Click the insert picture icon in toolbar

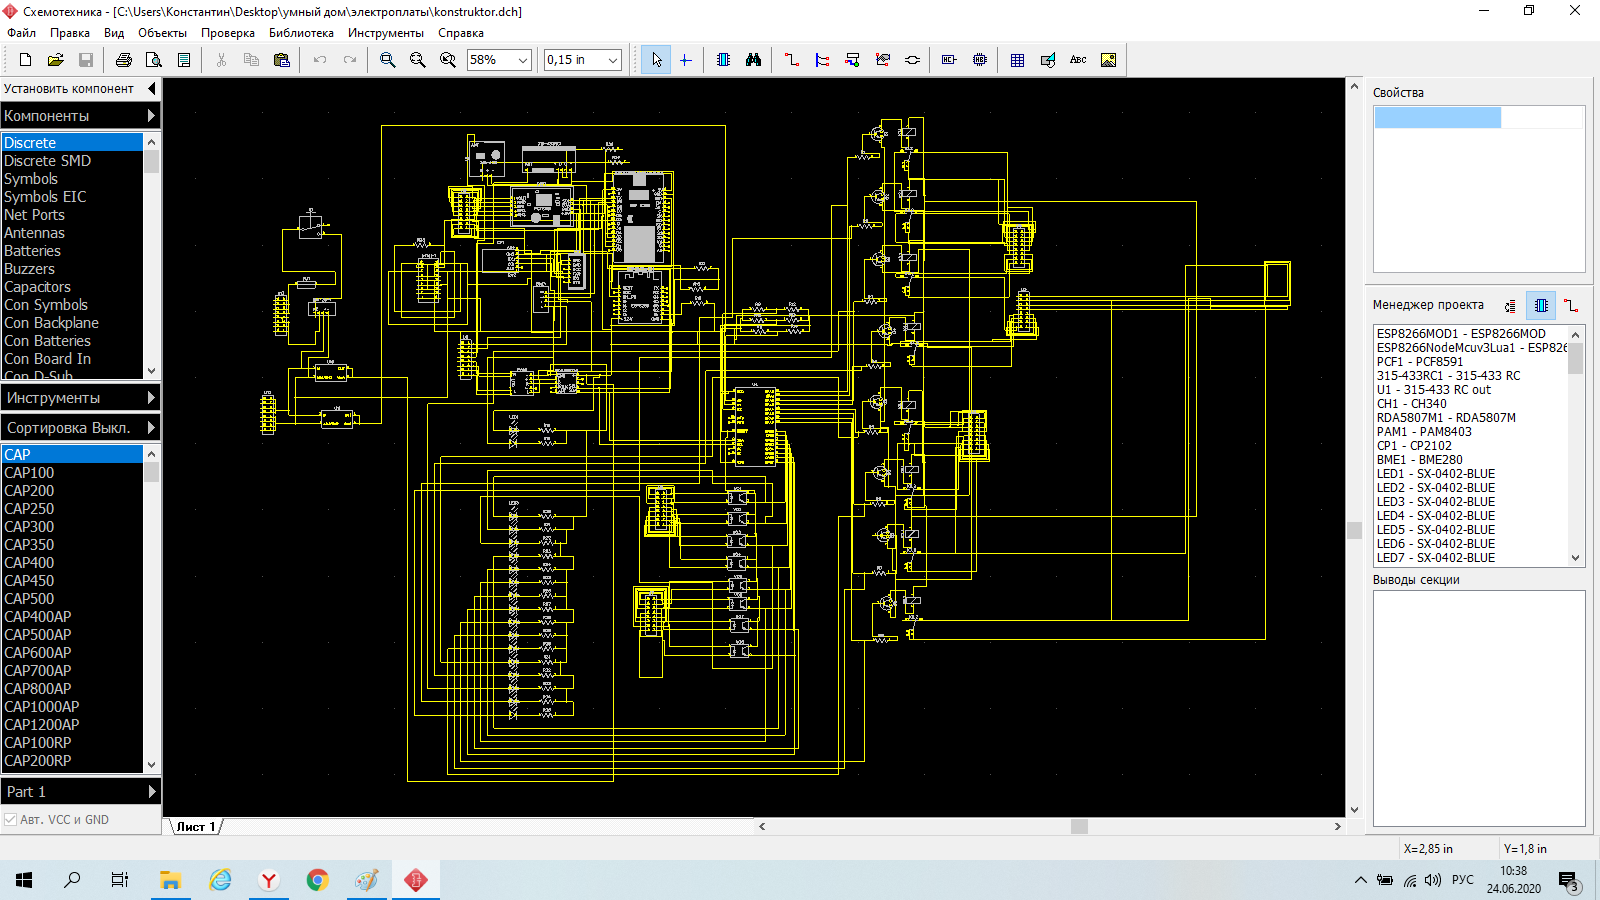tap(1108, 60)
